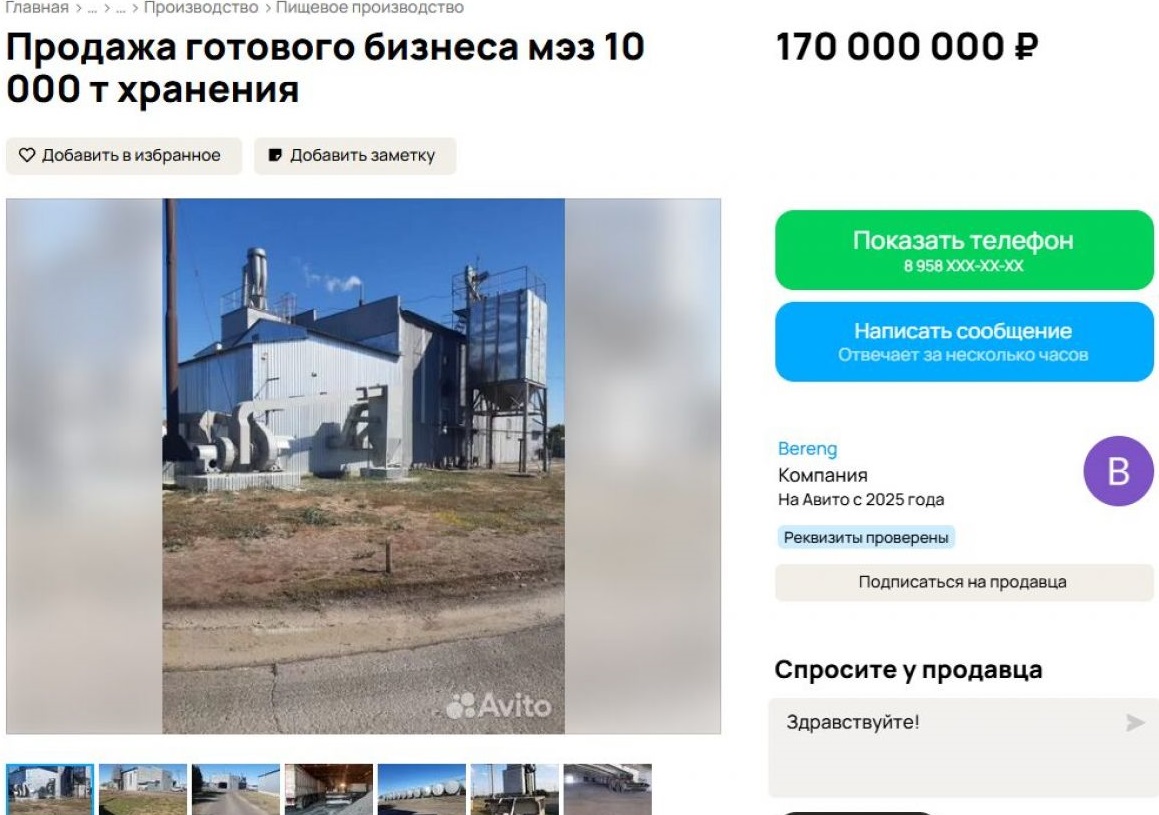The image size is (1159, 815).
Task: Open Пищевое производство breadcrumb
Action: 370,8
